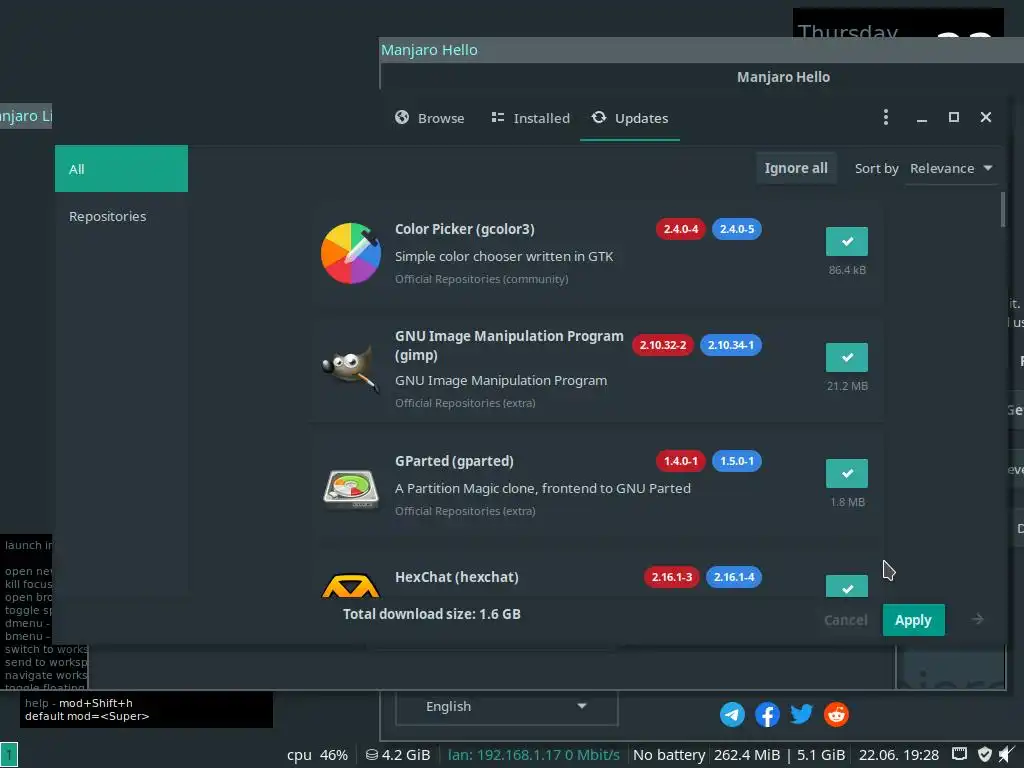Click the GNU Image Manipulation Program title
Screen dimensions: 1024x768
point(509,345)
